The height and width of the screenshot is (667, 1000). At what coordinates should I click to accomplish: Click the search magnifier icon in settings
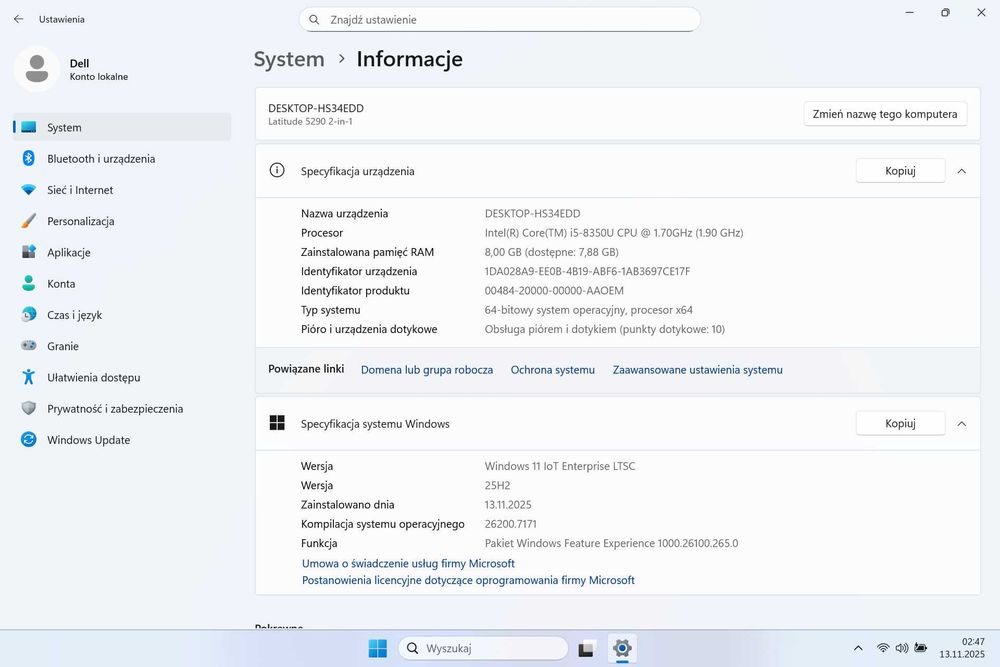[x=314, y=20]
